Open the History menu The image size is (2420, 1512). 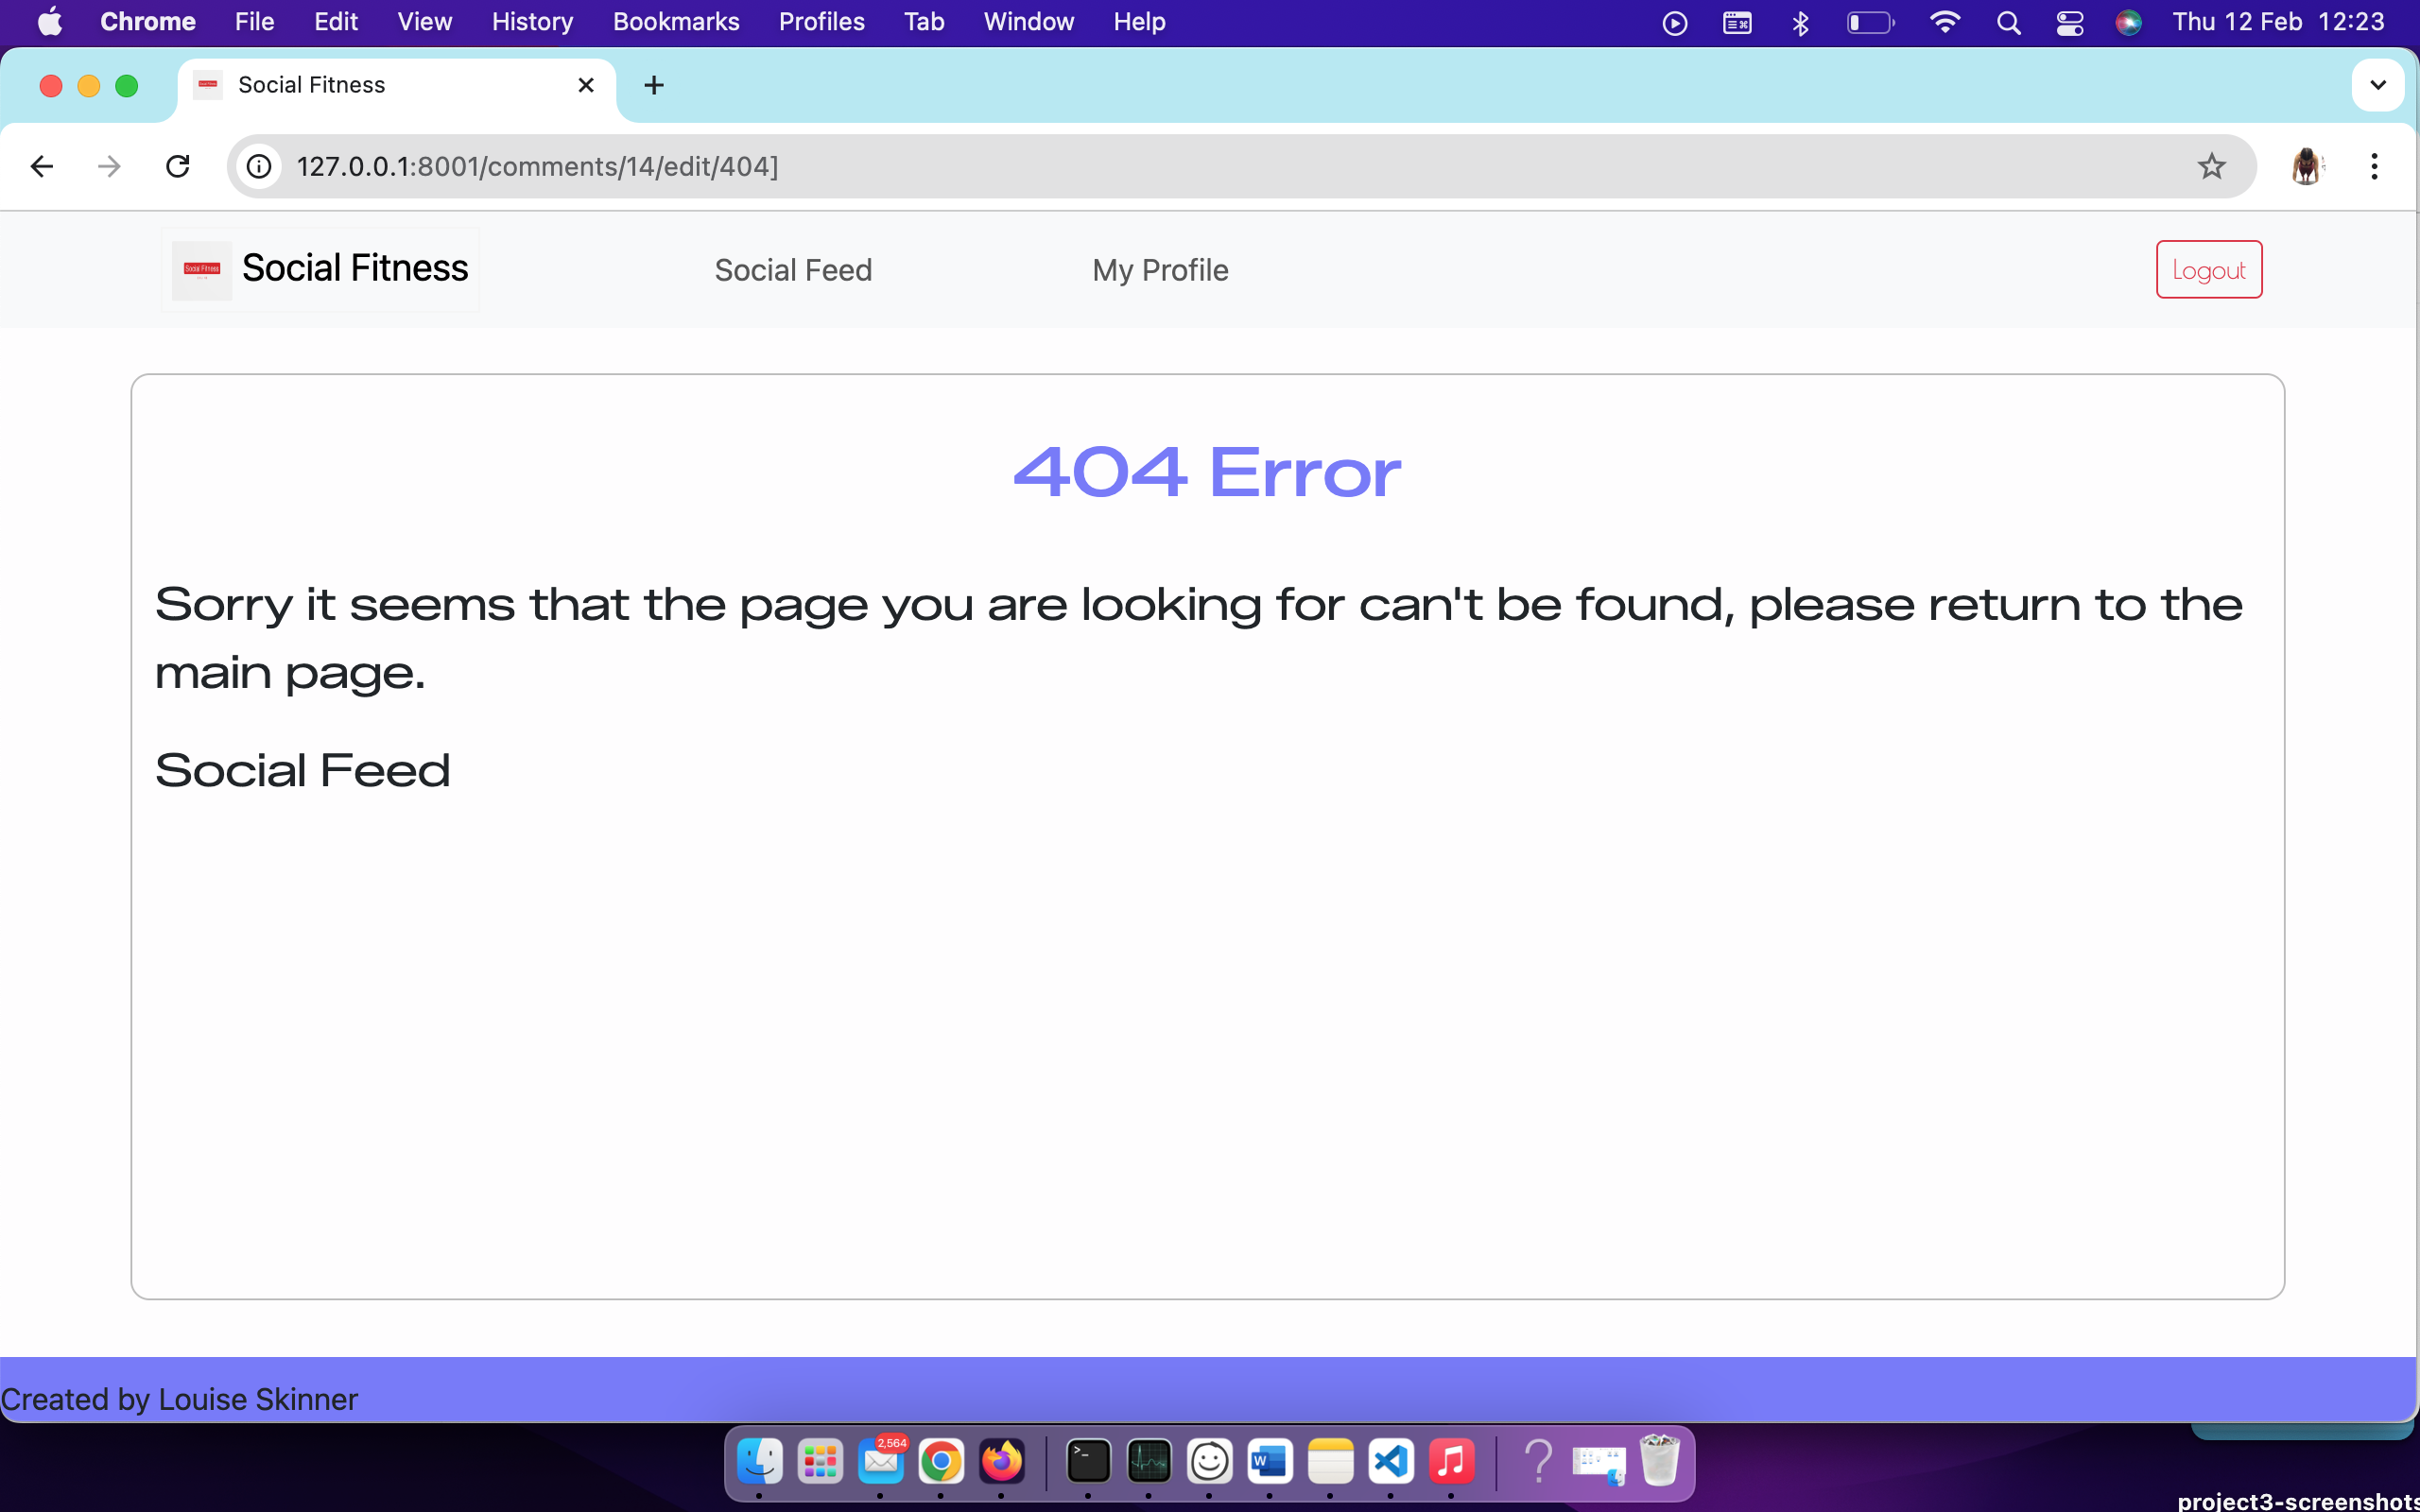pos(530,21)
